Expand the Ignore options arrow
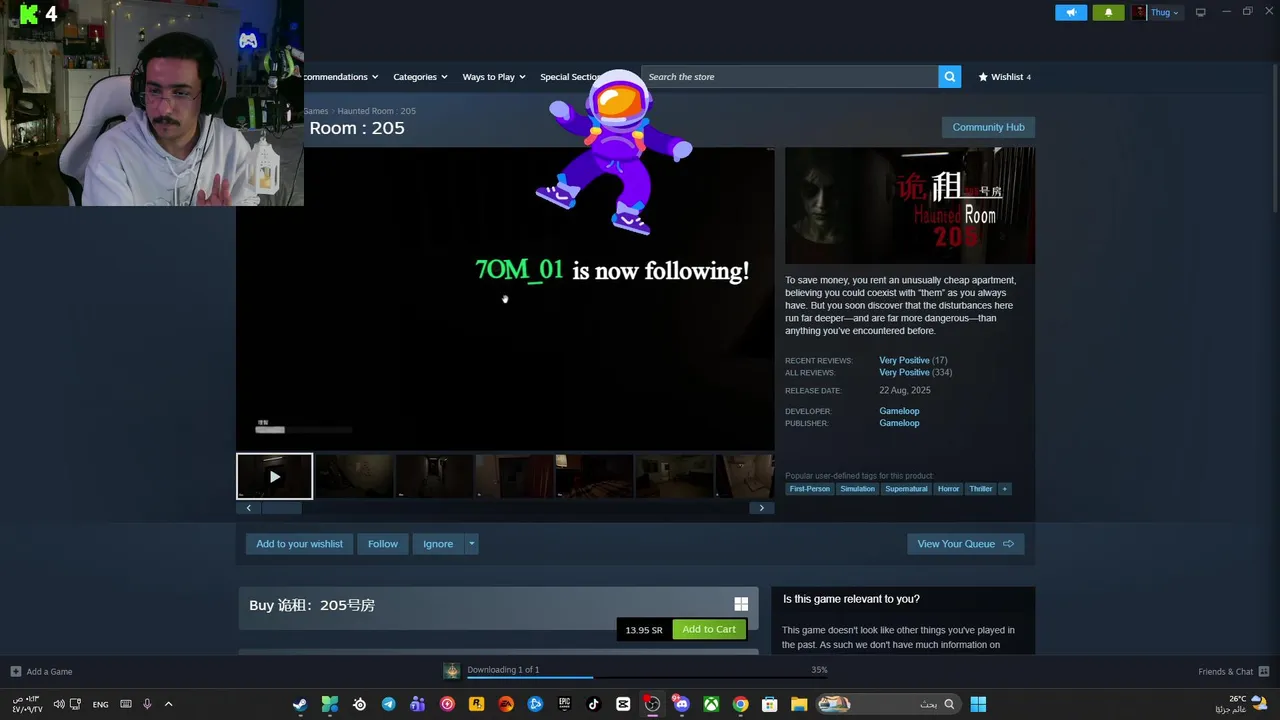1280x720 pixels. (x=472, y=544)
